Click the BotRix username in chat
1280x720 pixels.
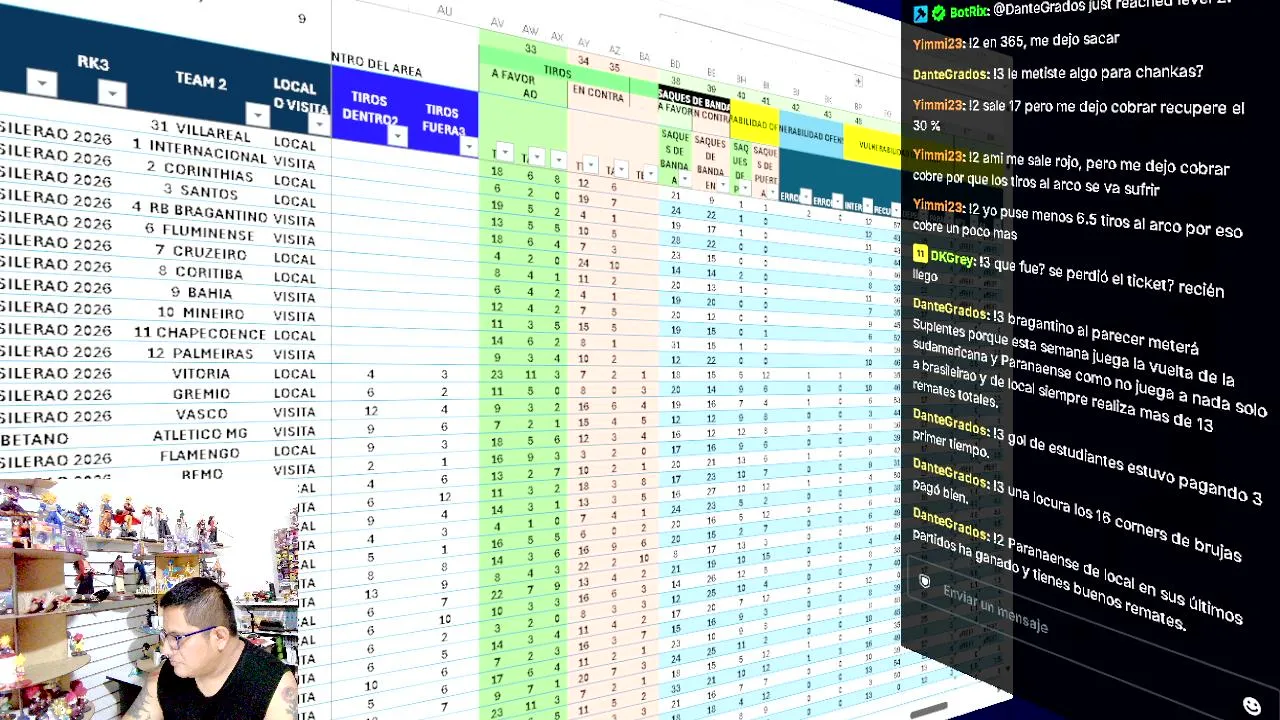click(970, 12)
